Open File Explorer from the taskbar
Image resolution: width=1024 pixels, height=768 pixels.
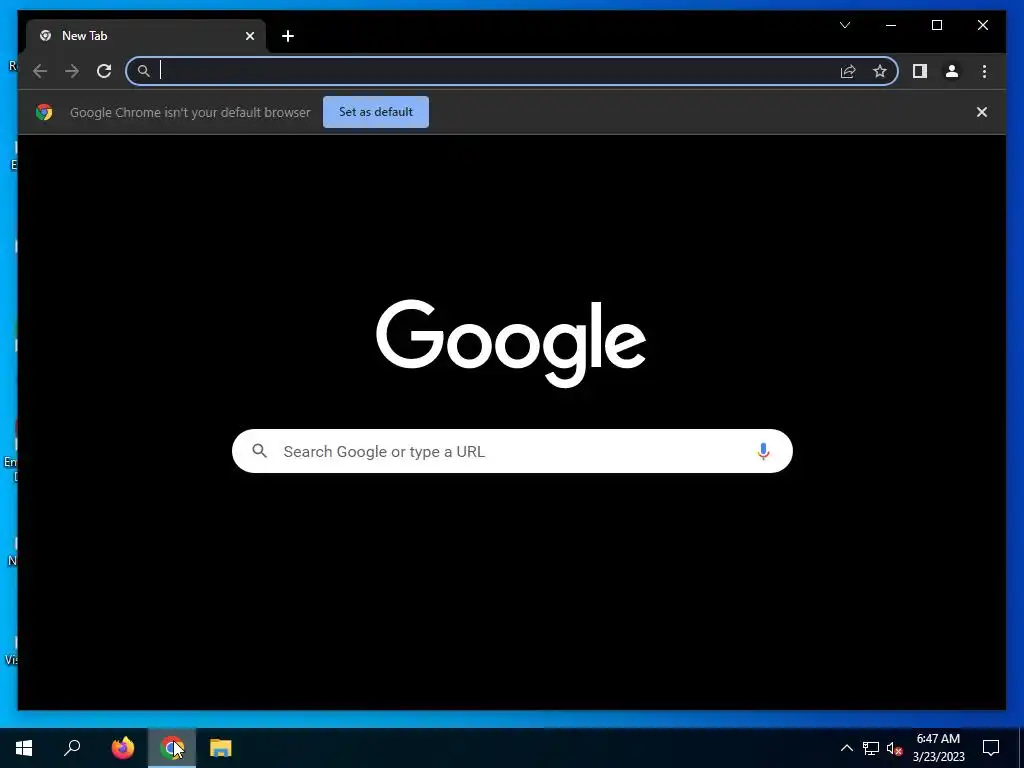click(x=221, y=748)
